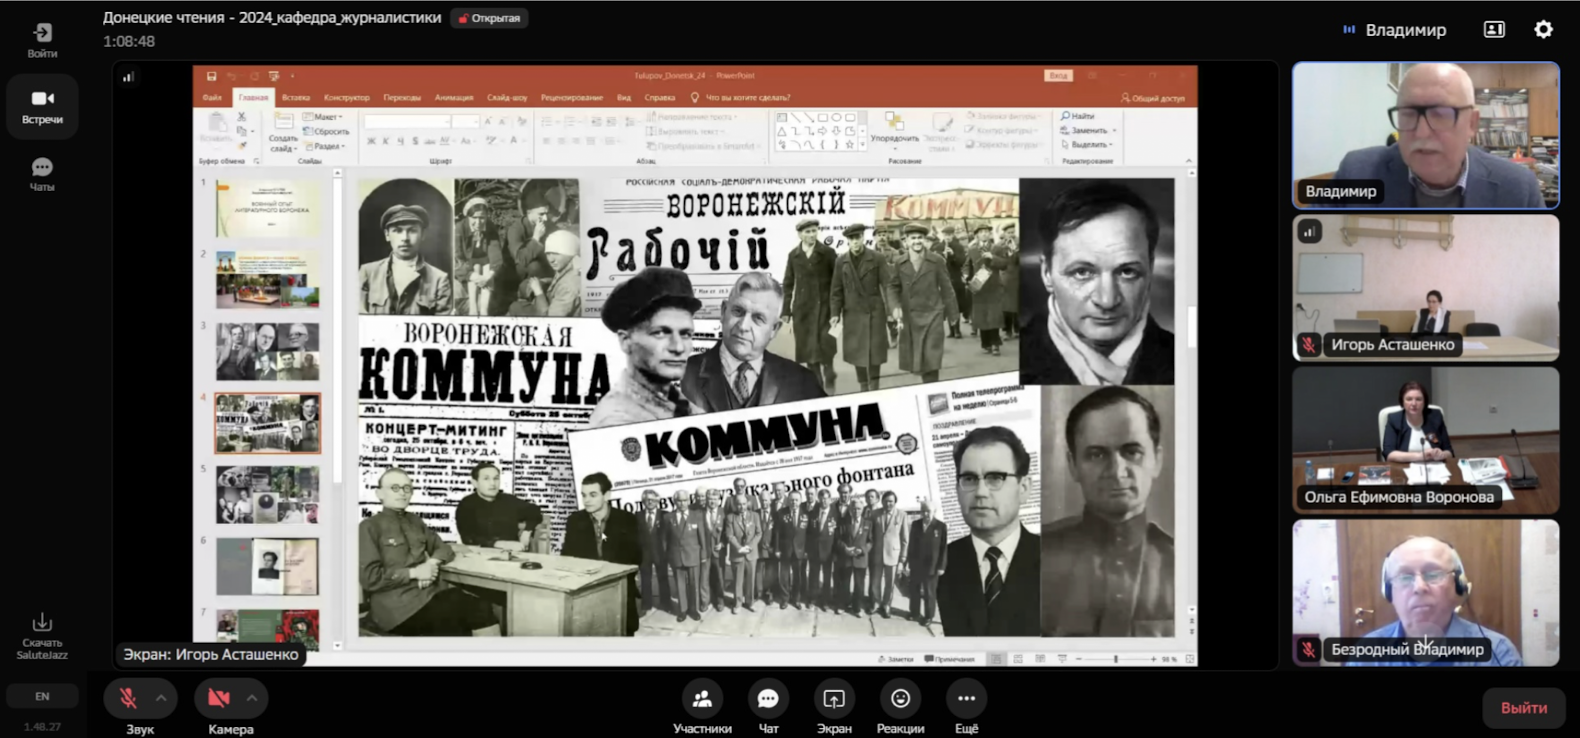This screenshot has width=1580, height=738.
Task: Click the Вход sign-in button in PowerPoint
Action: (1058, 76)
